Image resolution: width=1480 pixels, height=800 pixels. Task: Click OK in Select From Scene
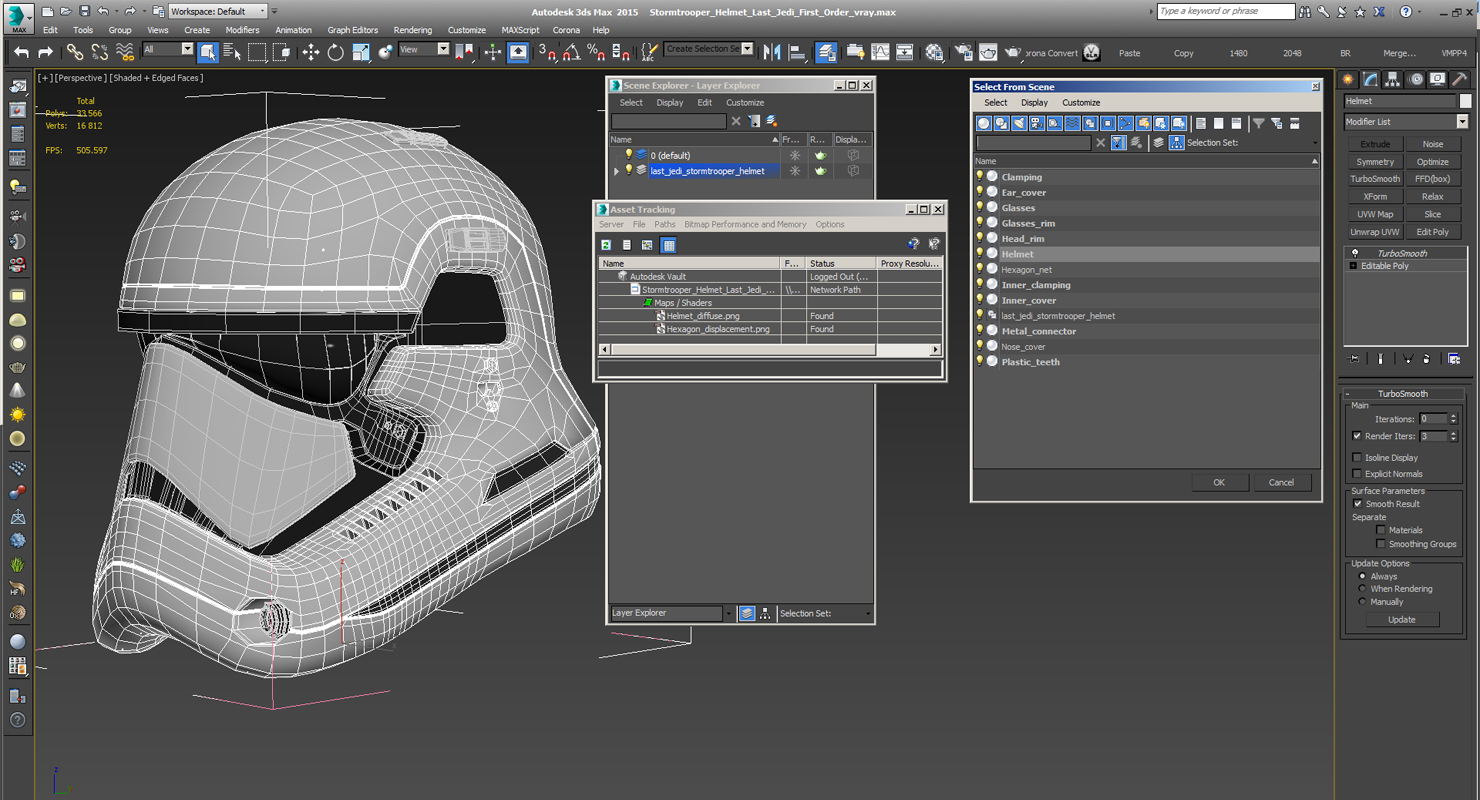(1219, 482)
